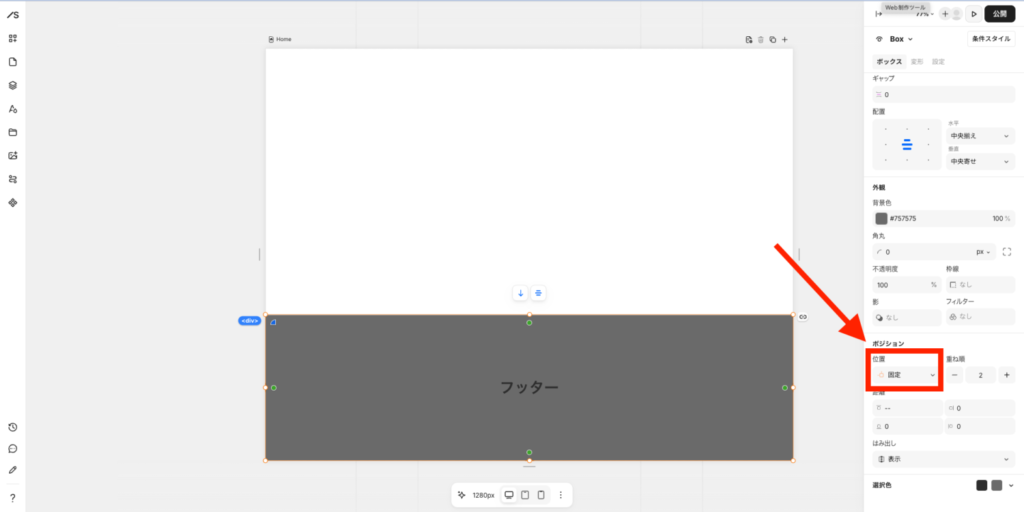Click the add page plus icon above canvas

[785, 40]
